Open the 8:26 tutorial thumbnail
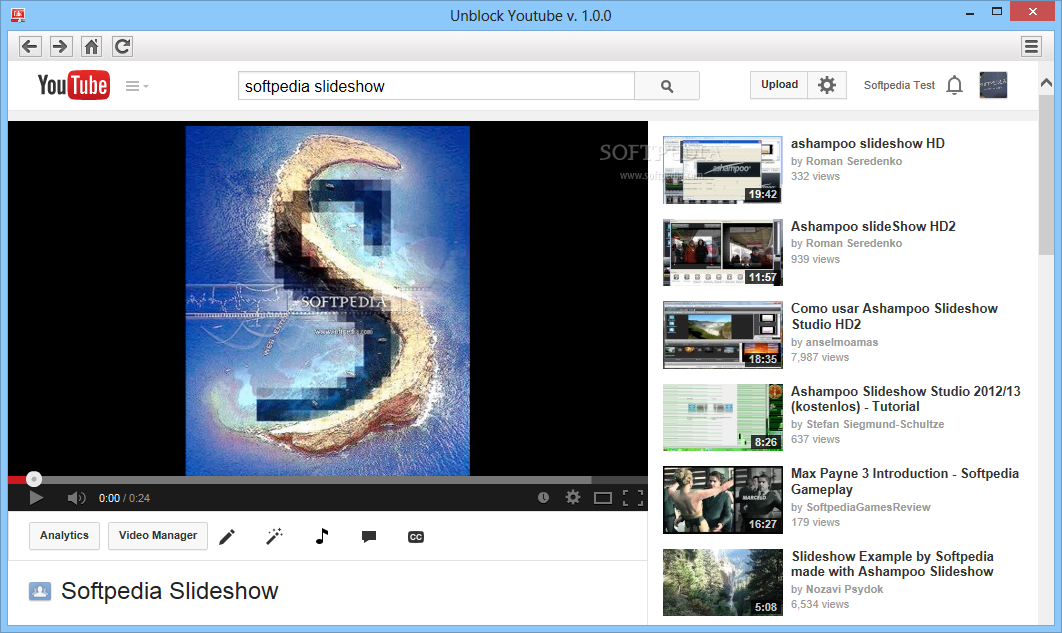This screenshot has height=633, width=1062. (x=723, y=418)
